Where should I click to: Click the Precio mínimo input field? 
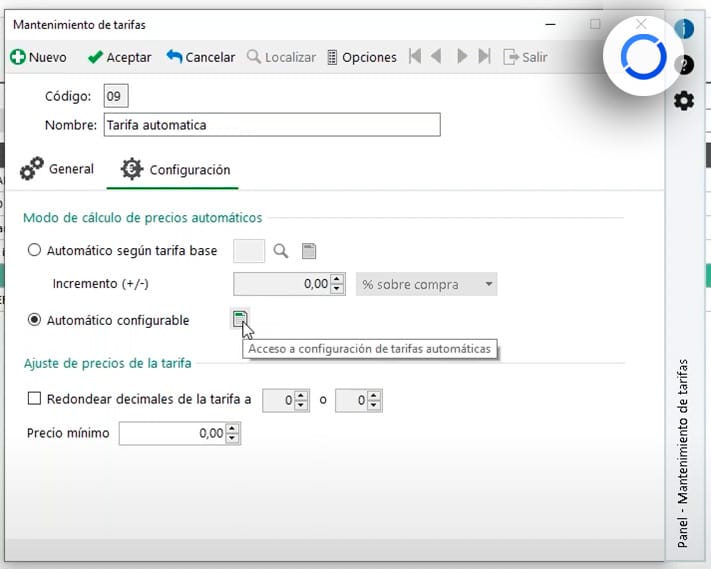173,433
